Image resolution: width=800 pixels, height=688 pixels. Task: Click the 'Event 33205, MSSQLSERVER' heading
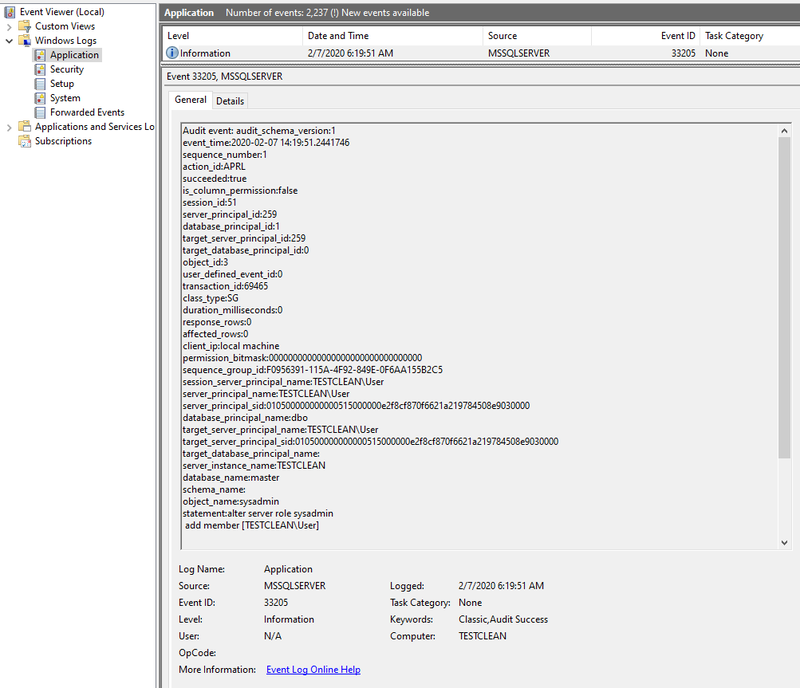pyautogui.click(x=224, y=77)
